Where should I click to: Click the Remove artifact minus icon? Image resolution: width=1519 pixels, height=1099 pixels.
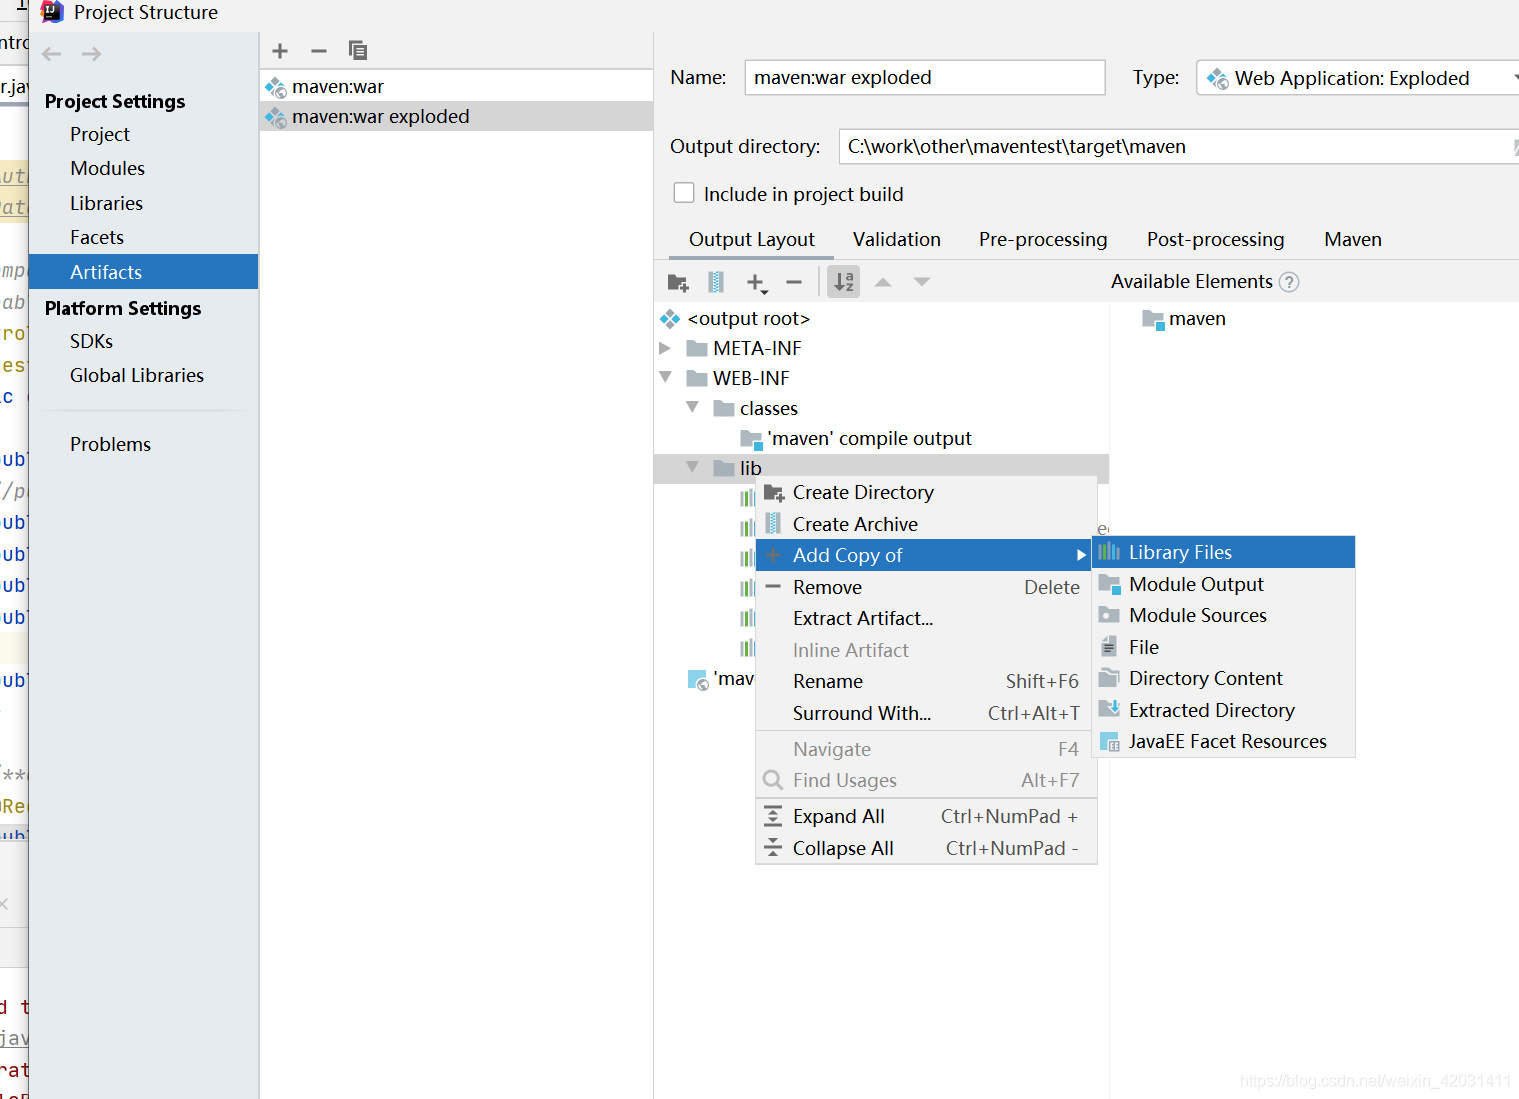319,51
